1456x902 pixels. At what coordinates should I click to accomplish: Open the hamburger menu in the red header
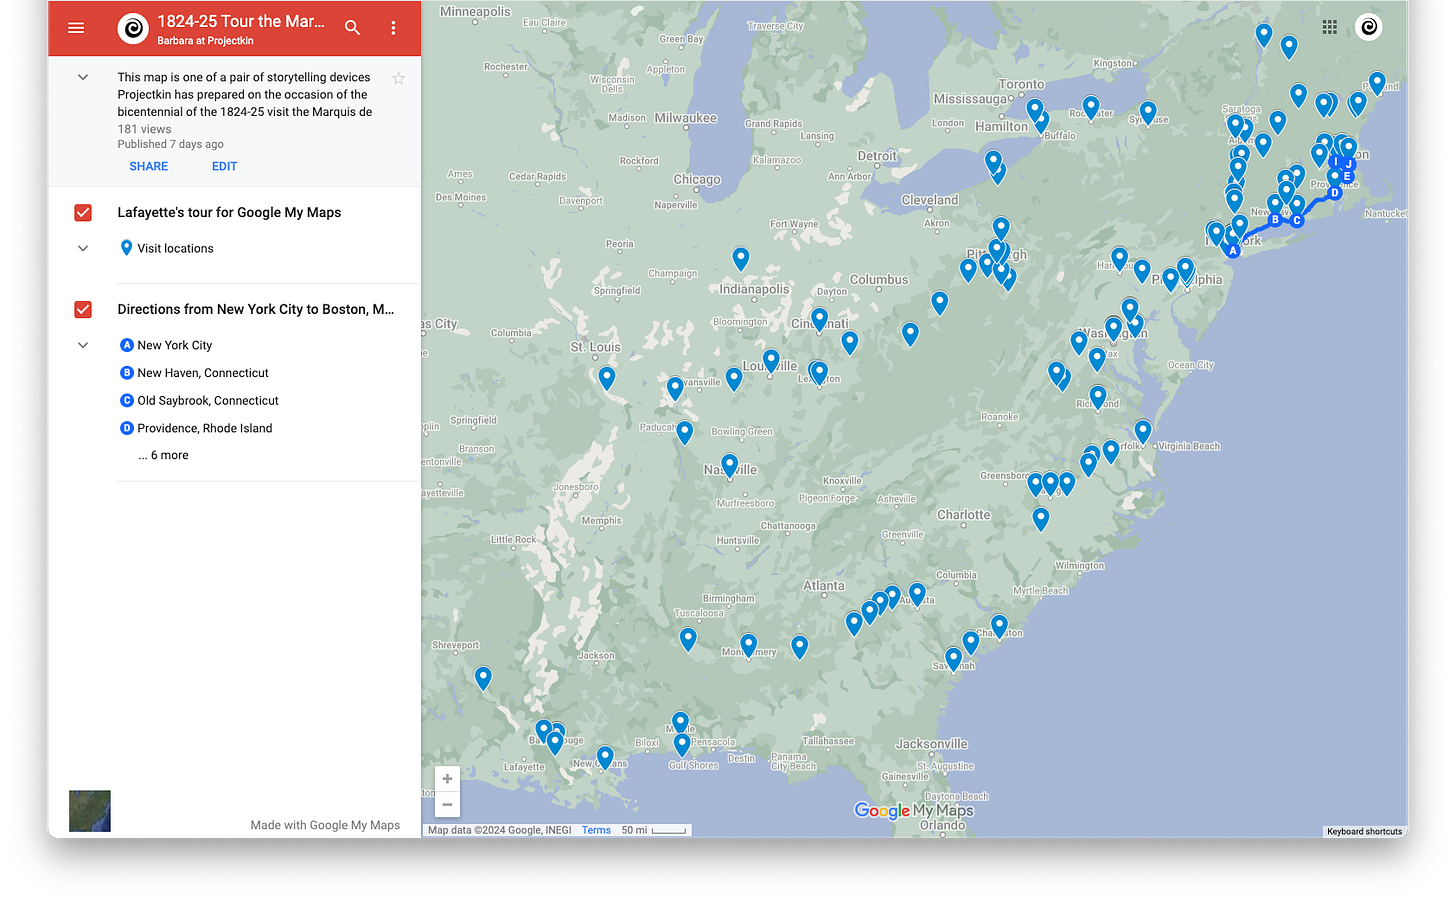point(76,28)
